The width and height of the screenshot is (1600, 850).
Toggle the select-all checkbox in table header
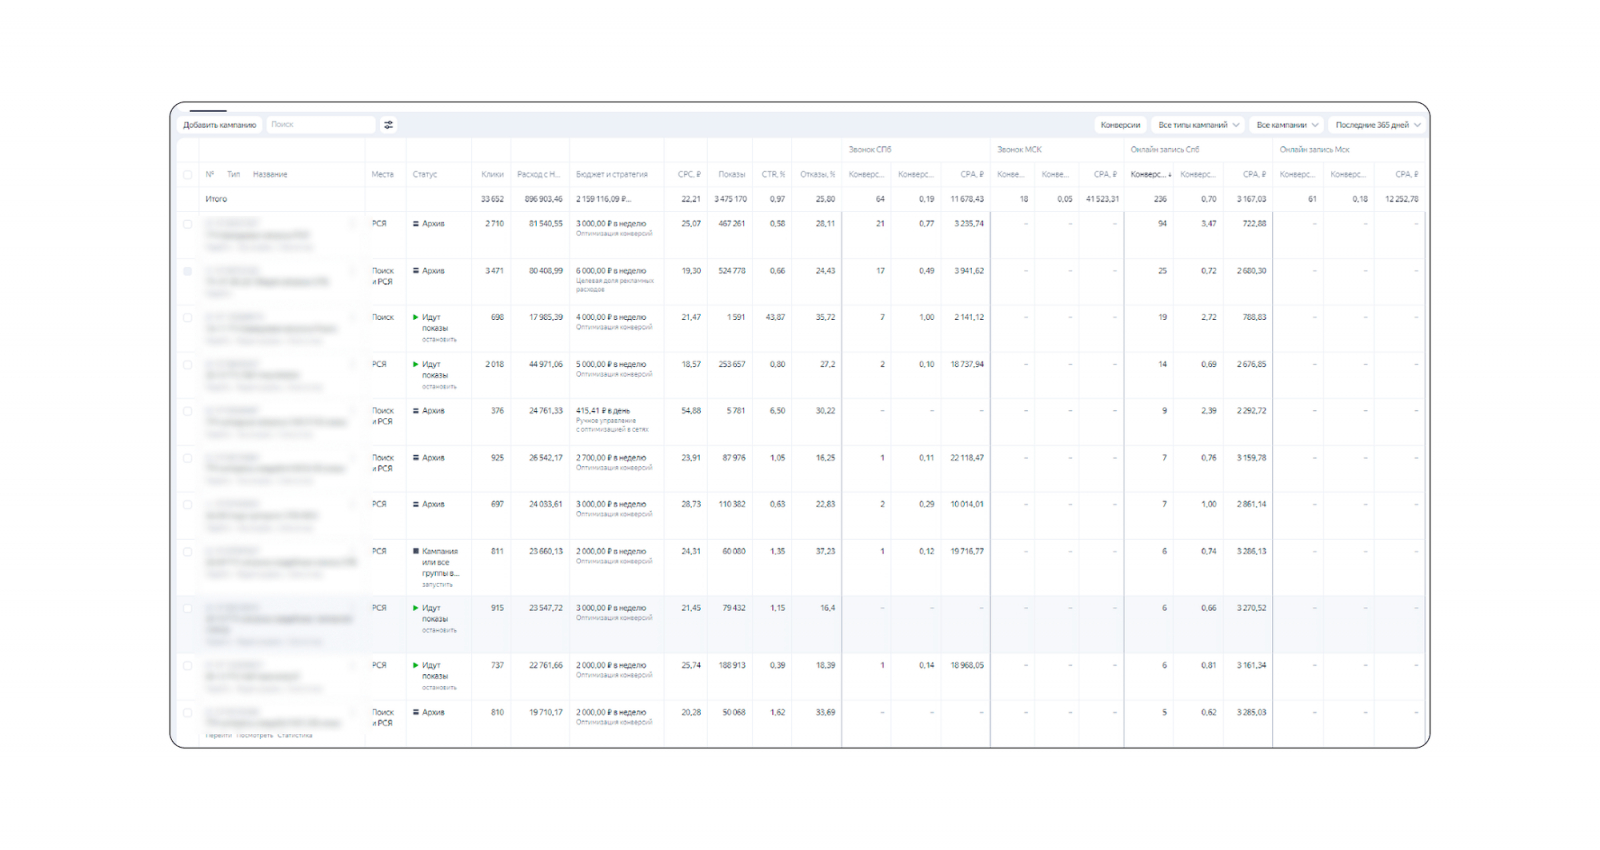[x=187, y=175]
